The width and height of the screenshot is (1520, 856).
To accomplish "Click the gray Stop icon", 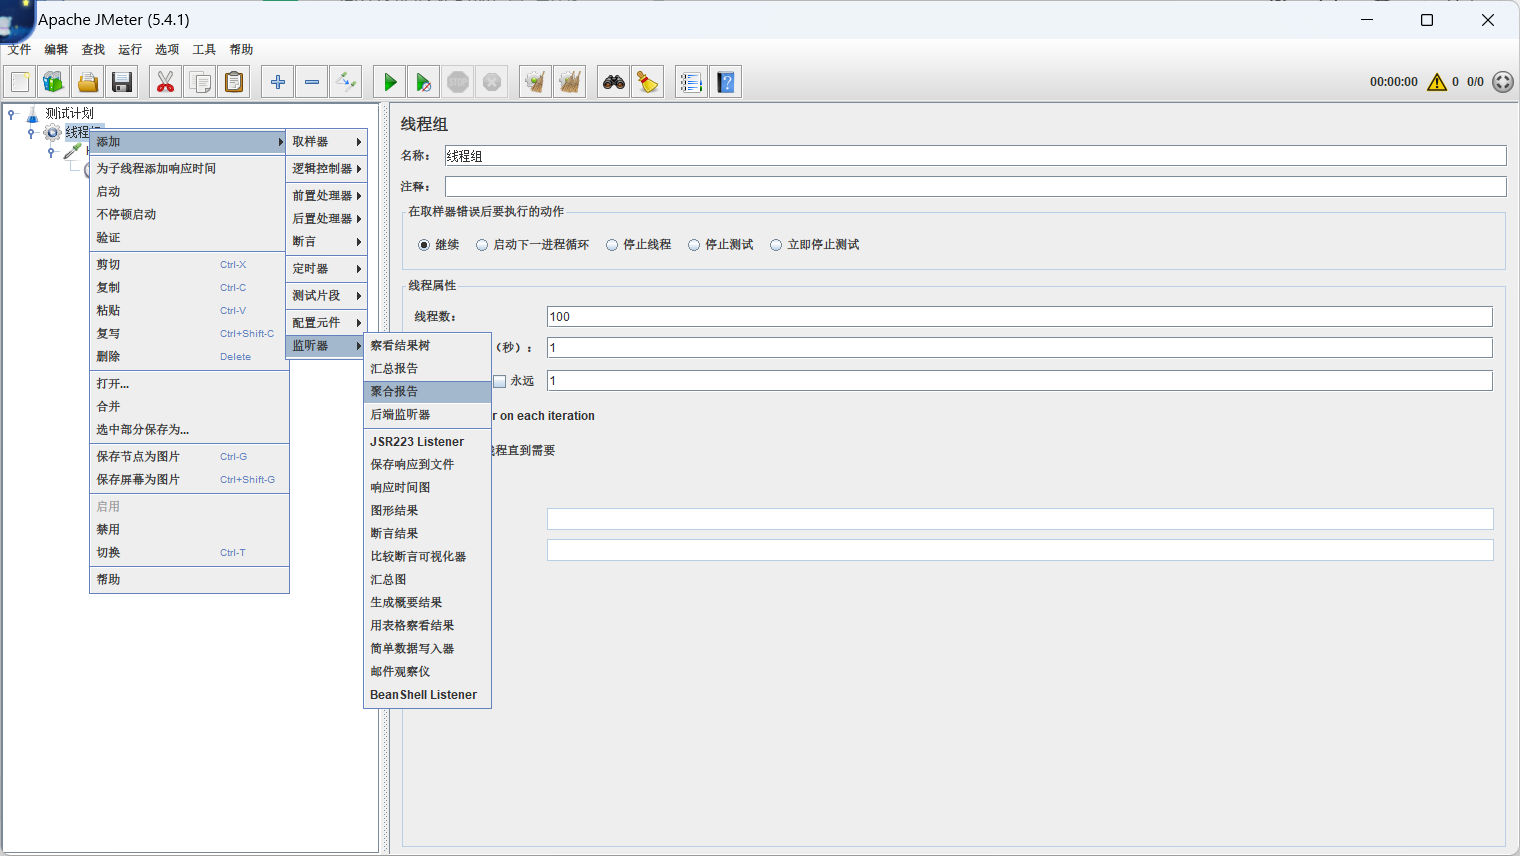I will (x=458, y=82).
